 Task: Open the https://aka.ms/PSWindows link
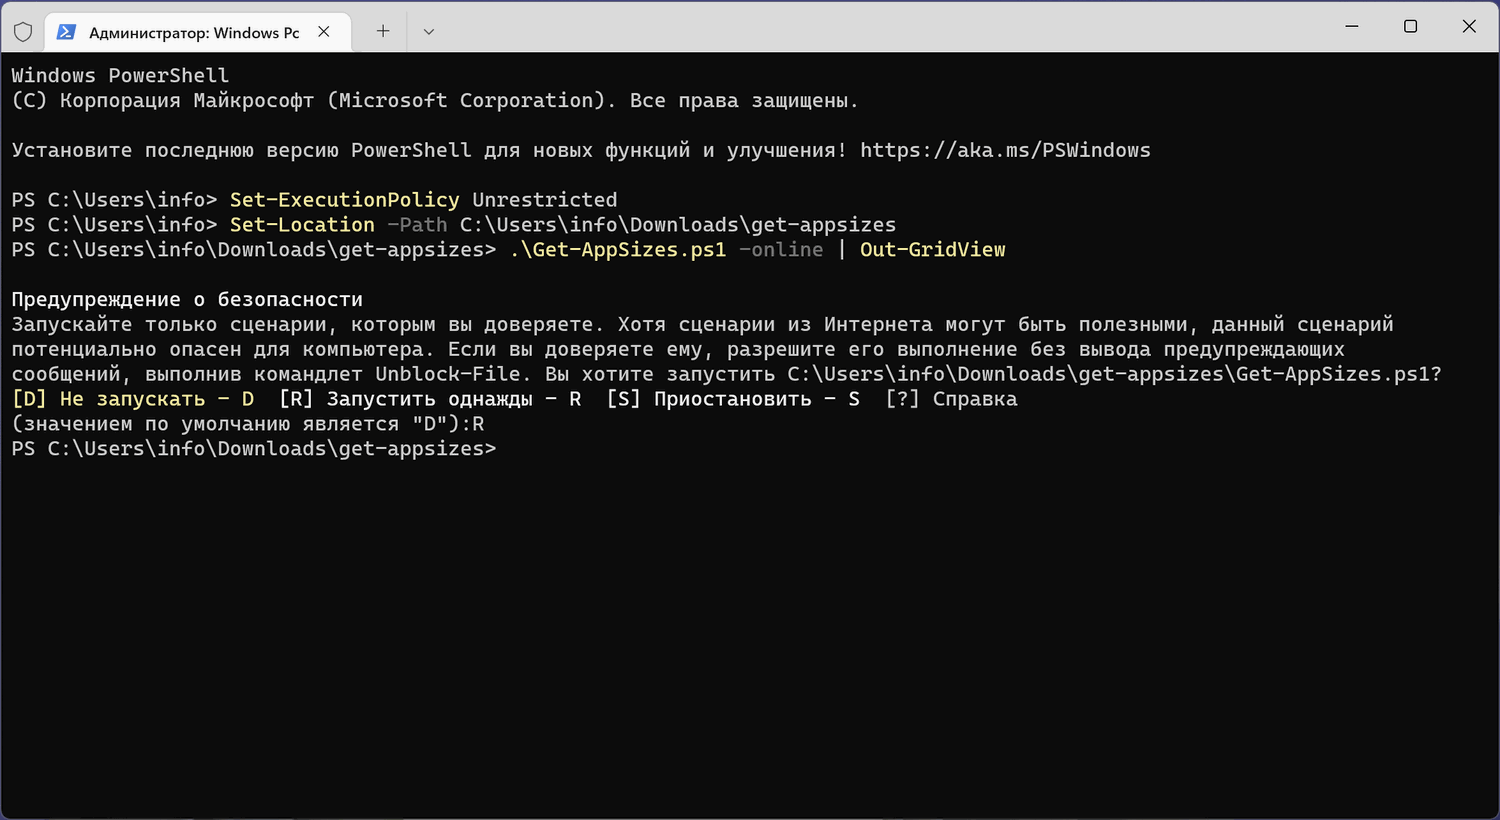tap(1005, 150)
